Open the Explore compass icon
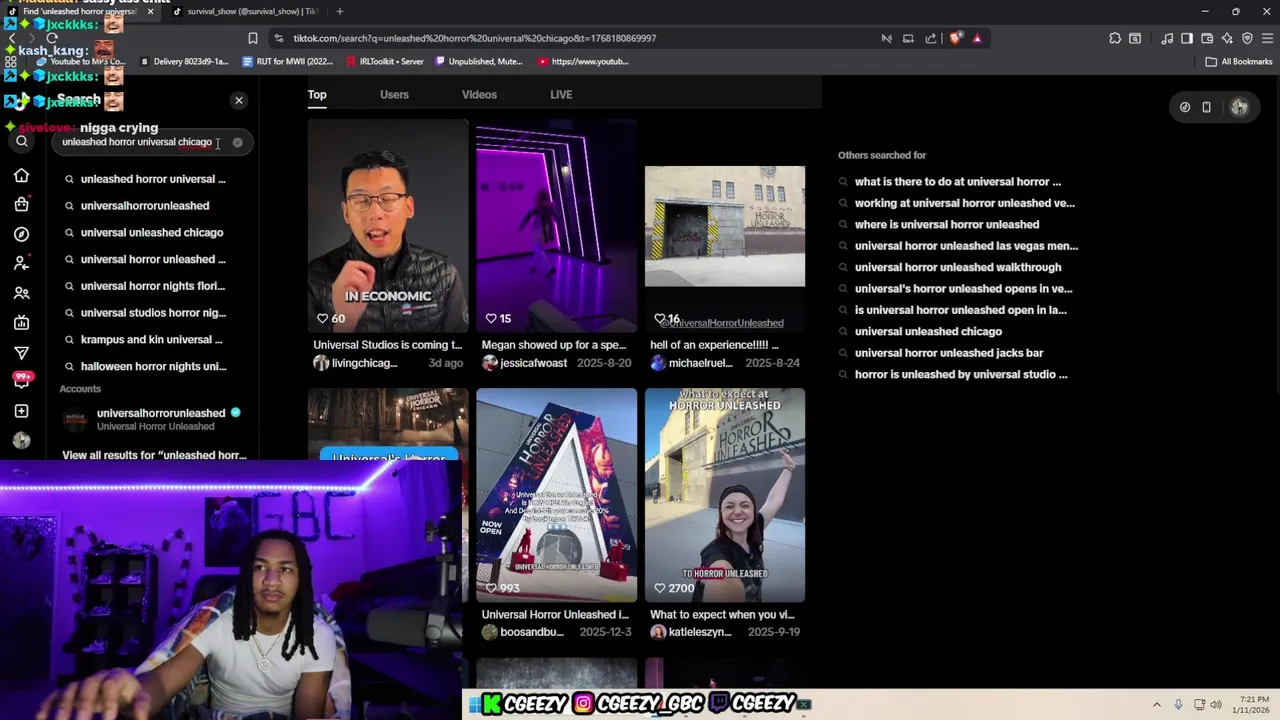This screenshot has height=720, width=1280. point(21,234)
